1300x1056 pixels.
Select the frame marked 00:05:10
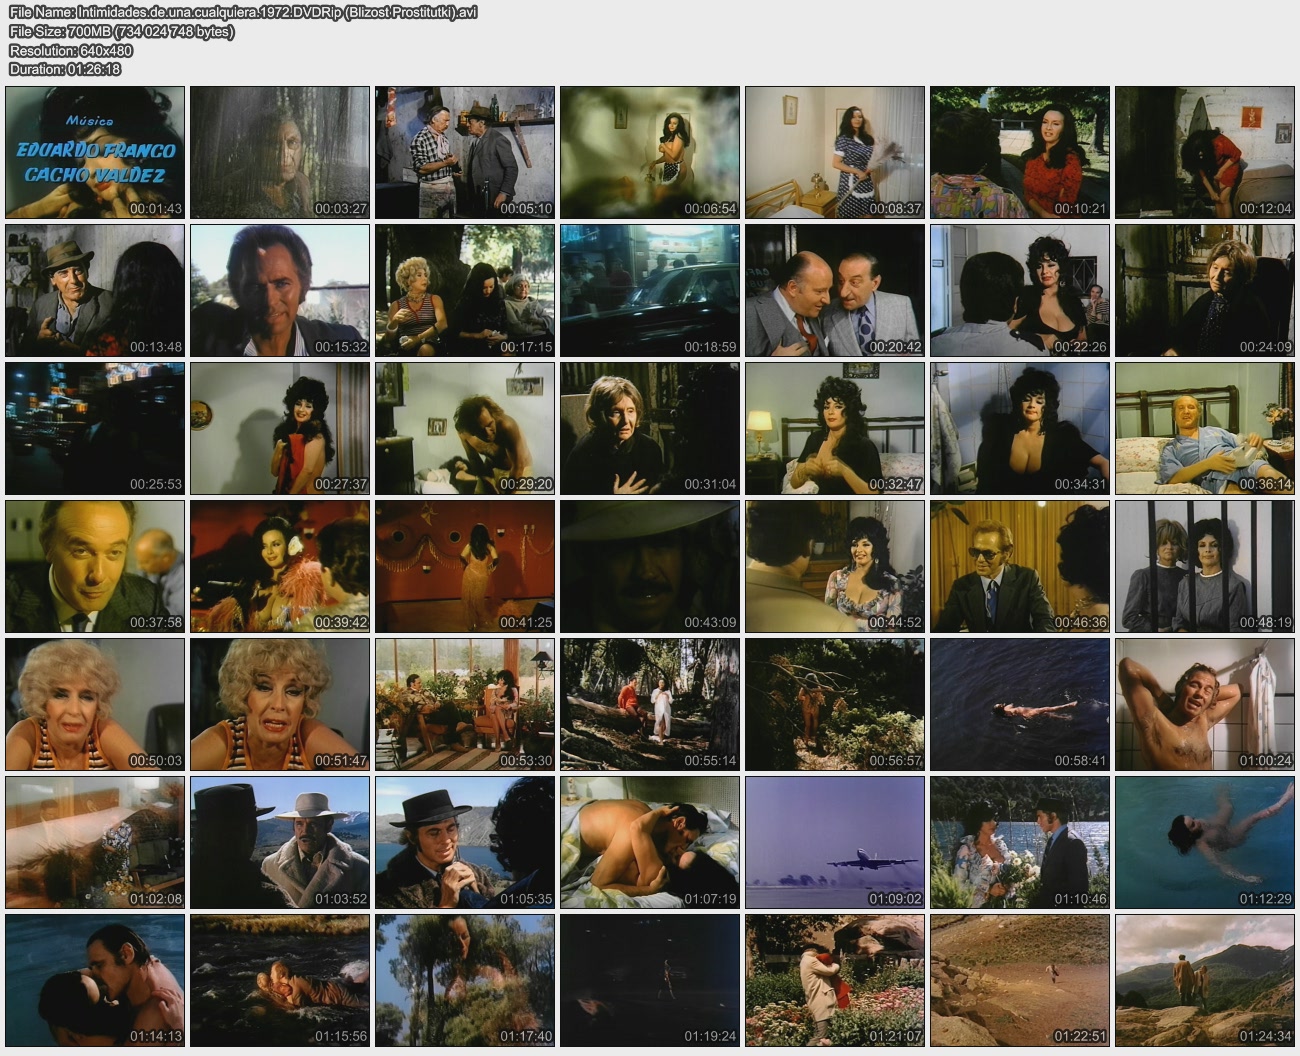[x=465, y=152]
